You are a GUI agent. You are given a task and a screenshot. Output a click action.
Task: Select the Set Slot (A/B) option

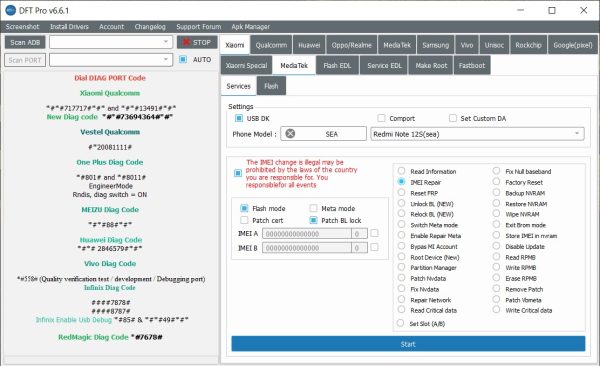point(400,323)
